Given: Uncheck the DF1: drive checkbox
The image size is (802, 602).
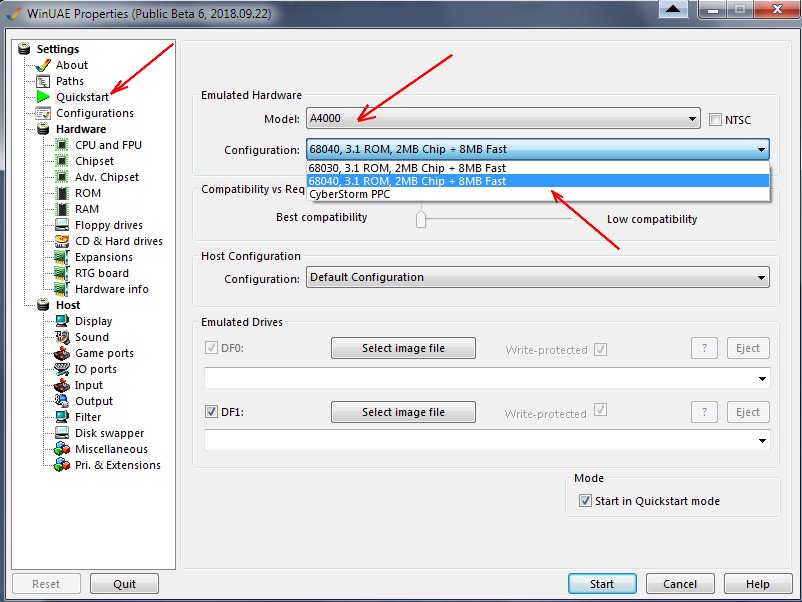Looking at the screenshot, I should coord(211,412).
